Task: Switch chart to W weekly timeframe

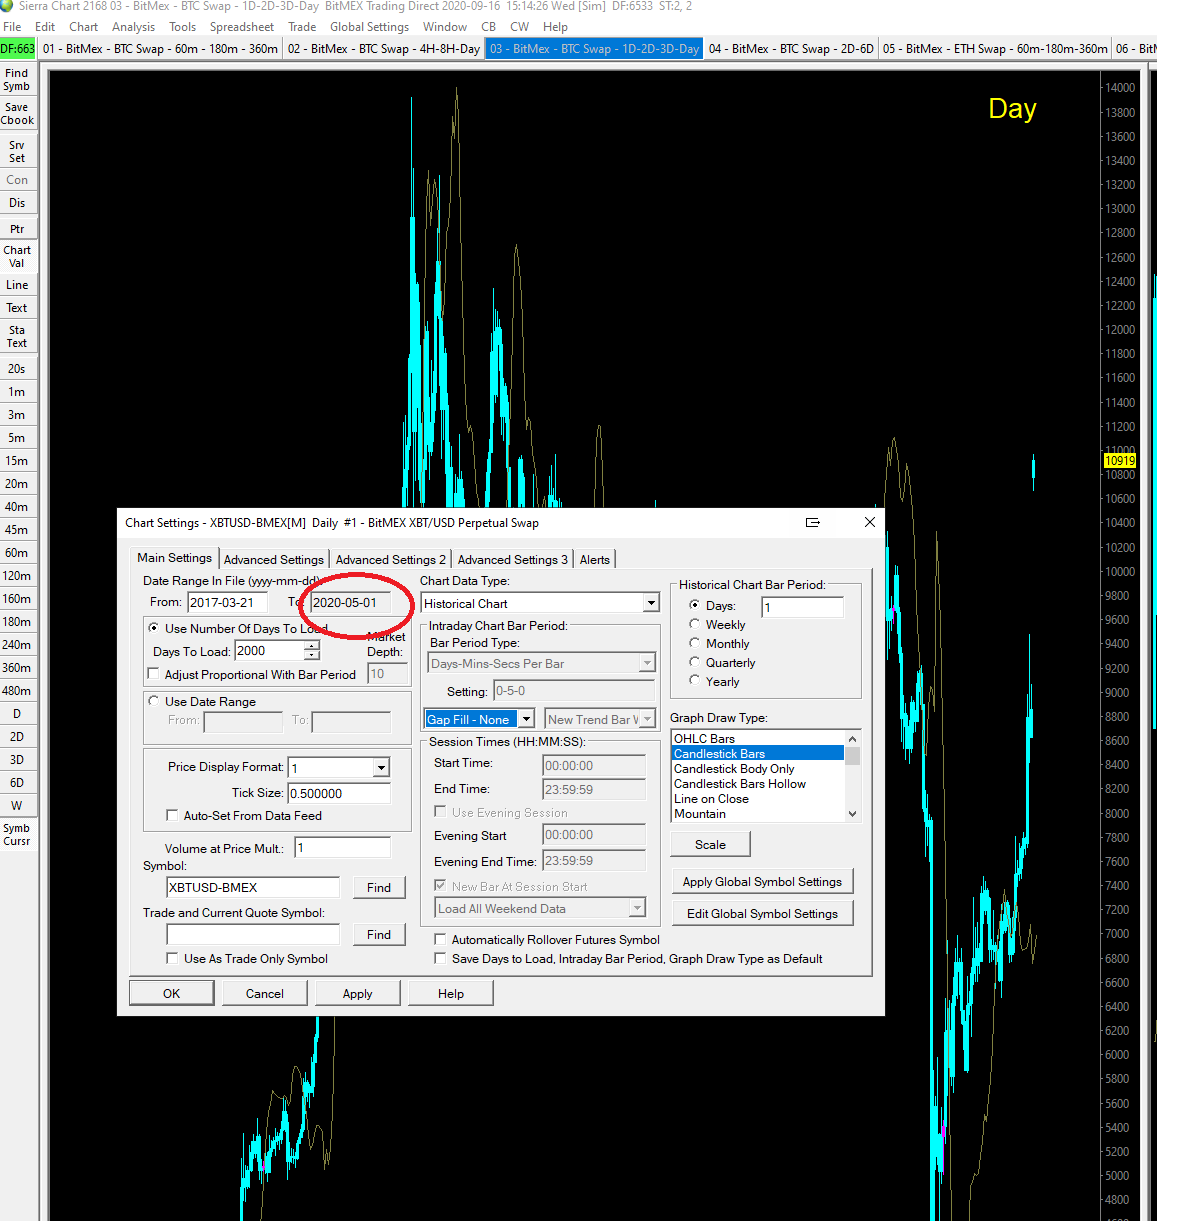Action: click(x=17, y=806)
